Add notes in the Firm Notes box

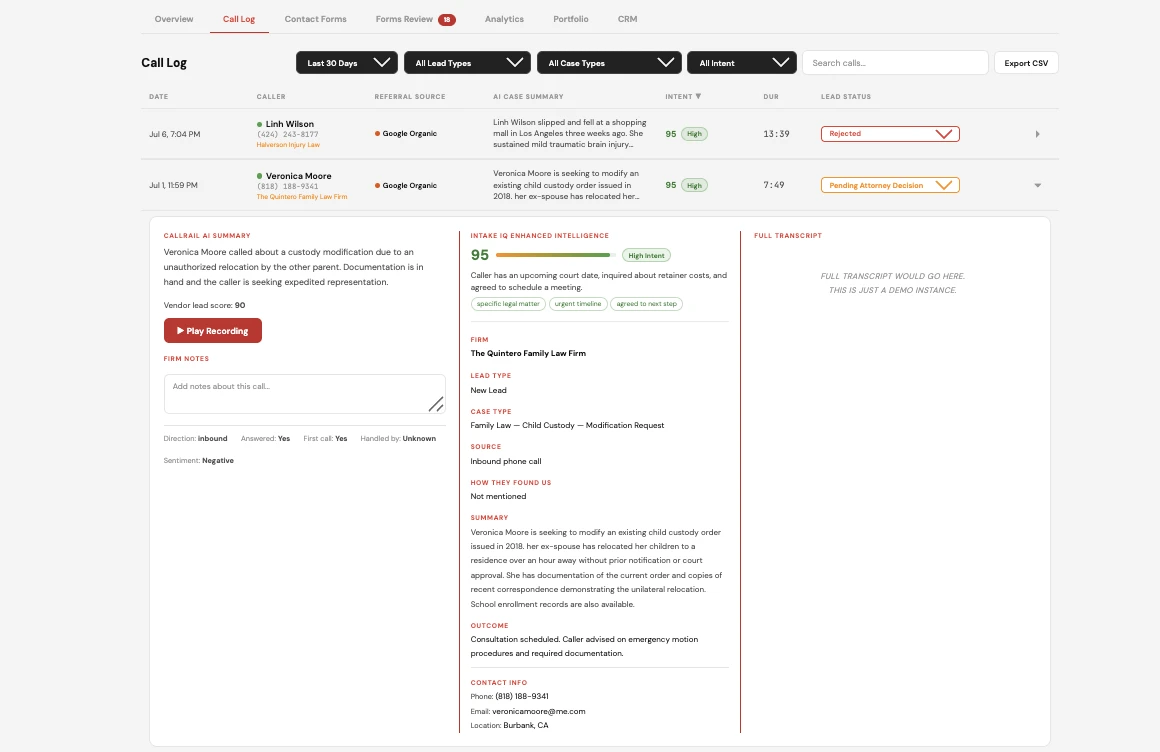click(305, 394)
